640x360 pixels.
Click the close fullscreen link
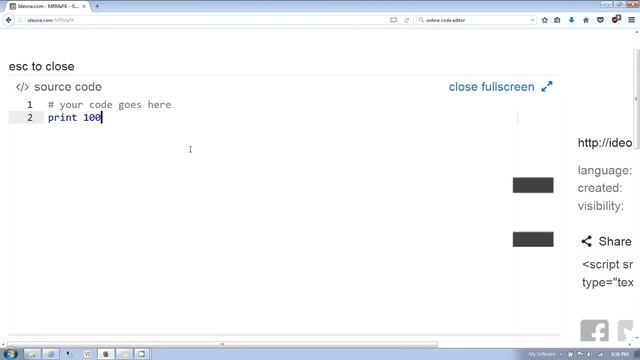coord(491,87)
